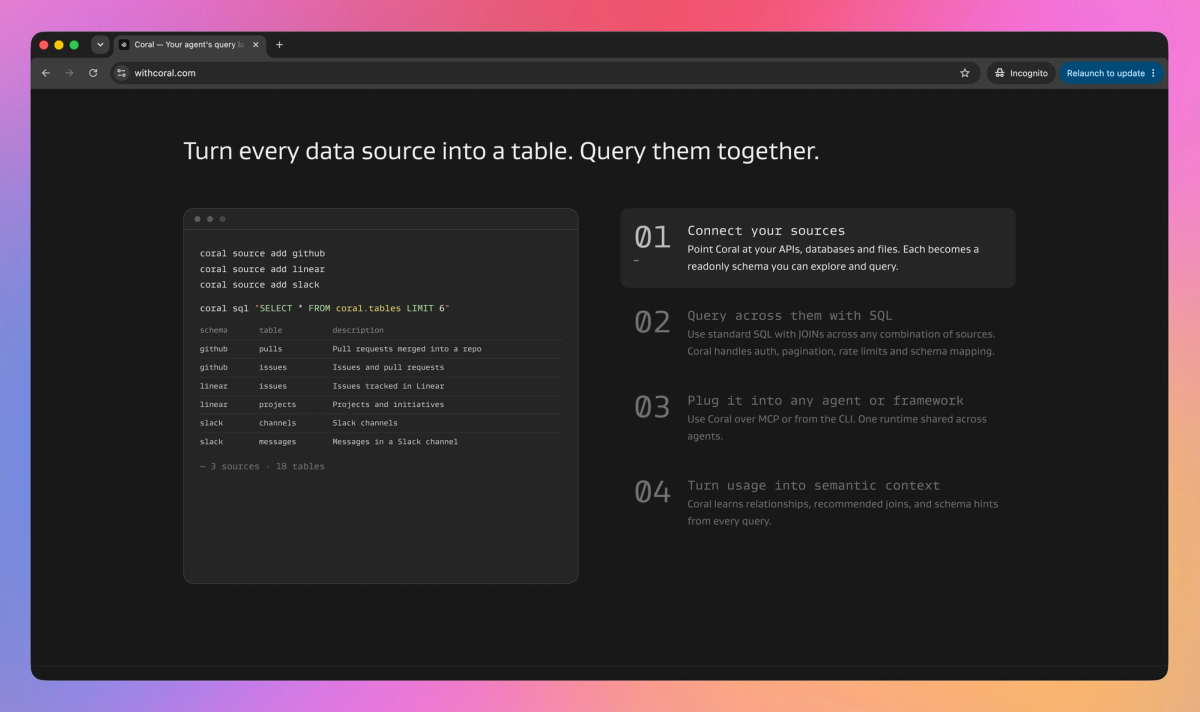
Task: Select the Coral browser tab
Action: [x=189, y=45]
